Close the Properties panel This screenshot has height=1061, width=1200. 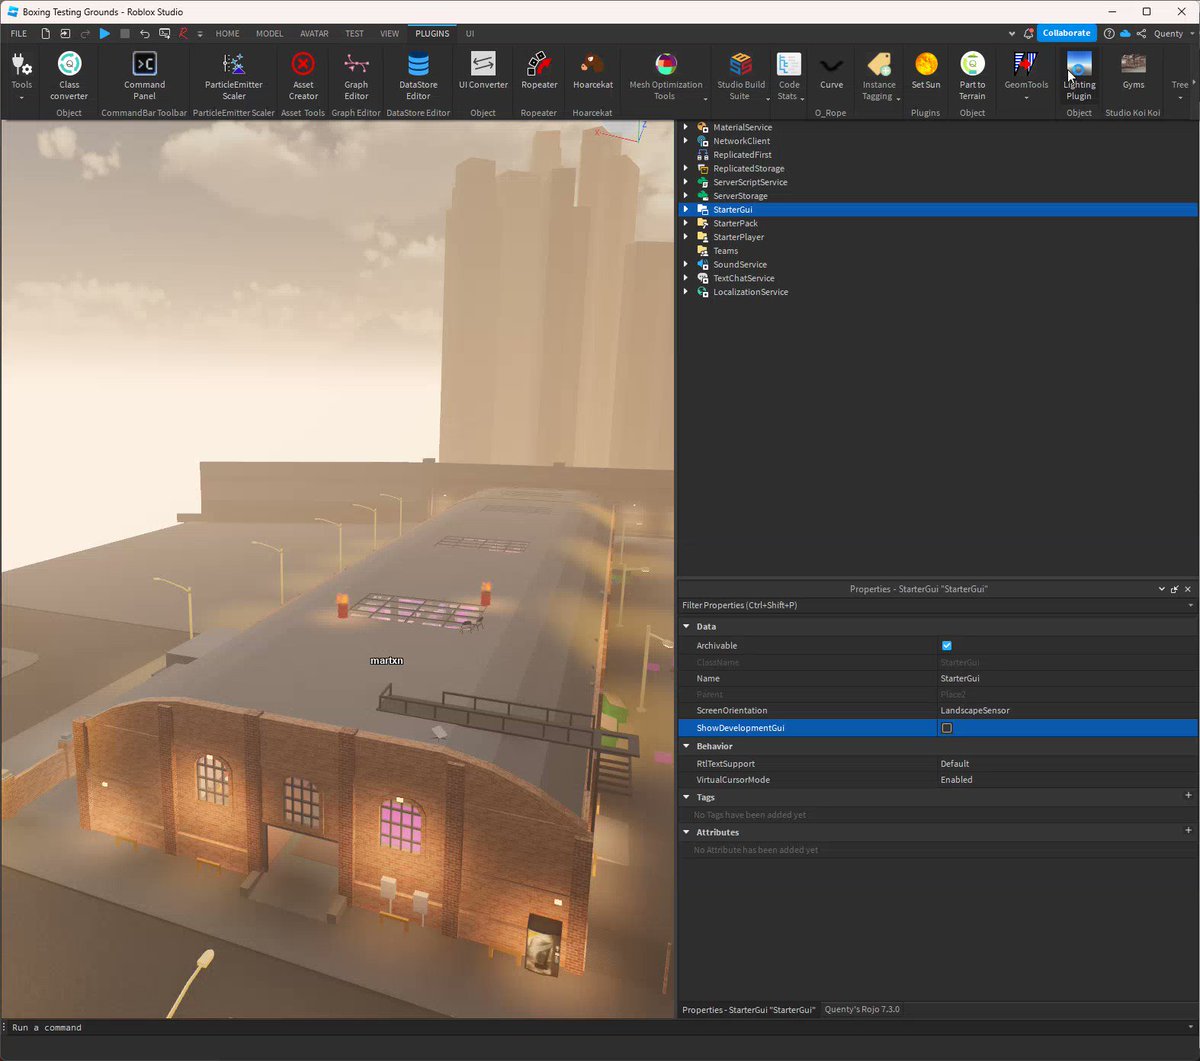[x=1188, y=590]
